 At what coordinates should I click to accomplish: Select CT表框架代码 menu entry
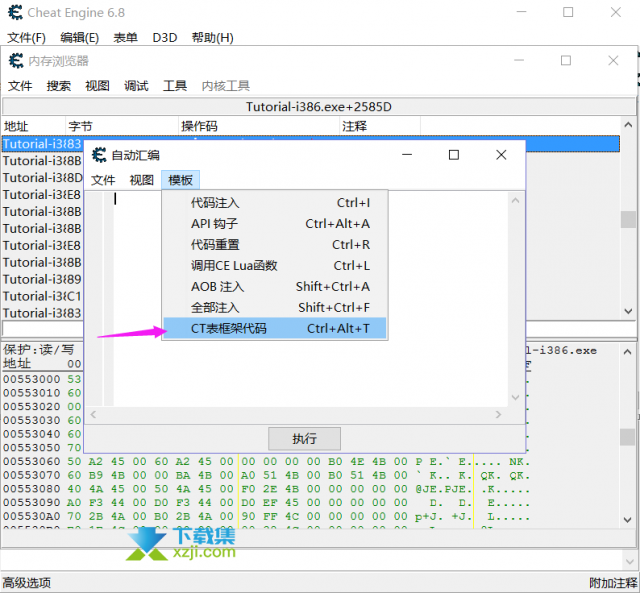275,328
